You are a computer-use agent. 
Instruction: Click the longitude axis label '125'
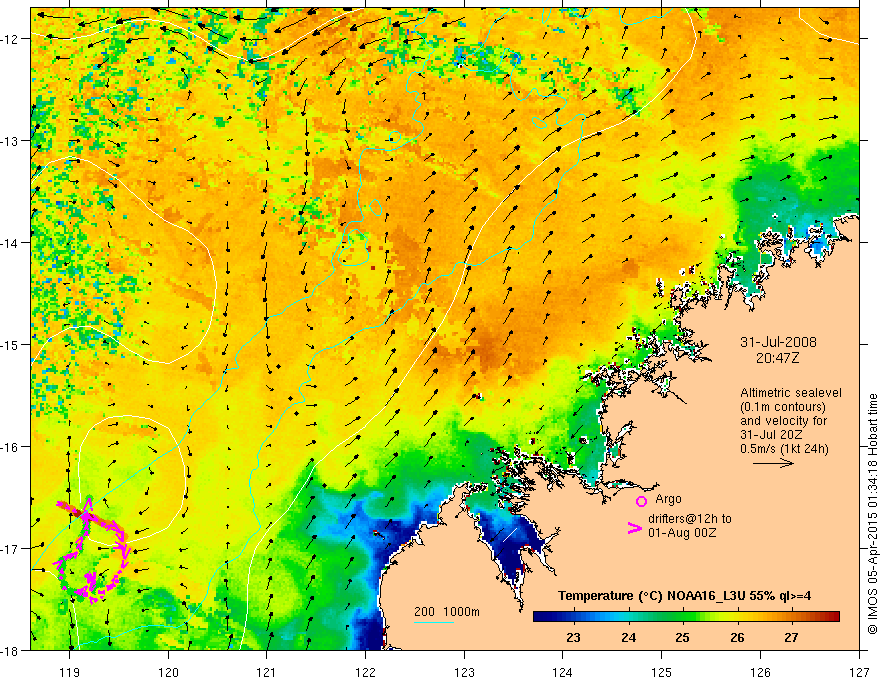coord(662,672)
